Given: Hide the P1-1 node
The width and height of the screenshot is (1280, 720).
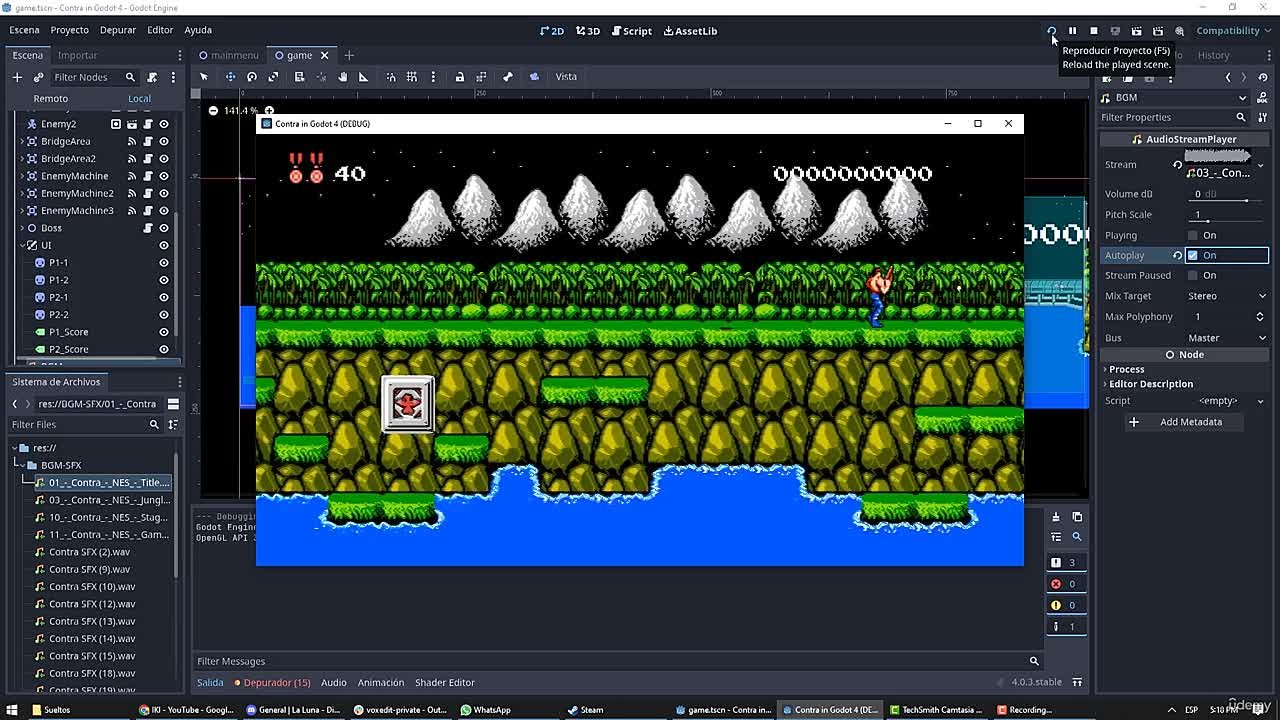Looking at the screenshot, I should pos(164,263).
